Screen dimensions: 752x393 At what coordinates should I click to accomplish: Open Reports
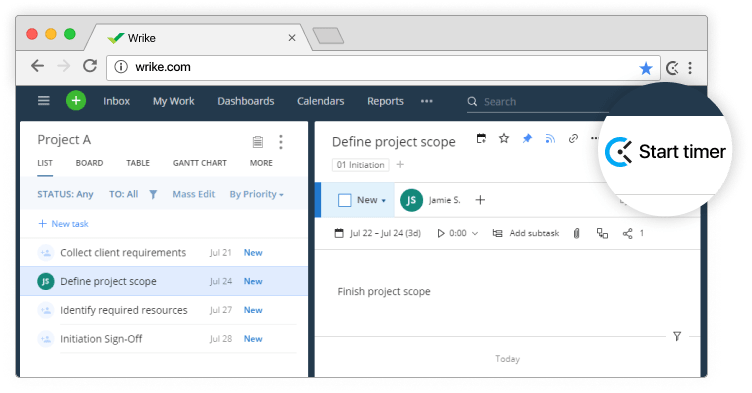point(385,101)
